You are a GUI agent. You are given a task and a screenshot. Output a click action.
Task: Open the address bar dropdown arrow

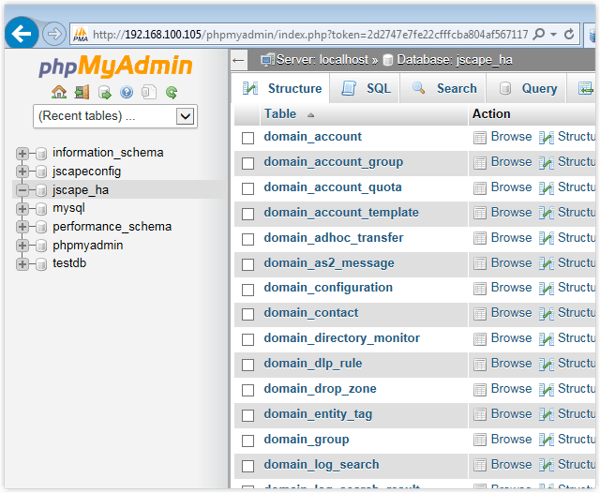click(553, 34)
